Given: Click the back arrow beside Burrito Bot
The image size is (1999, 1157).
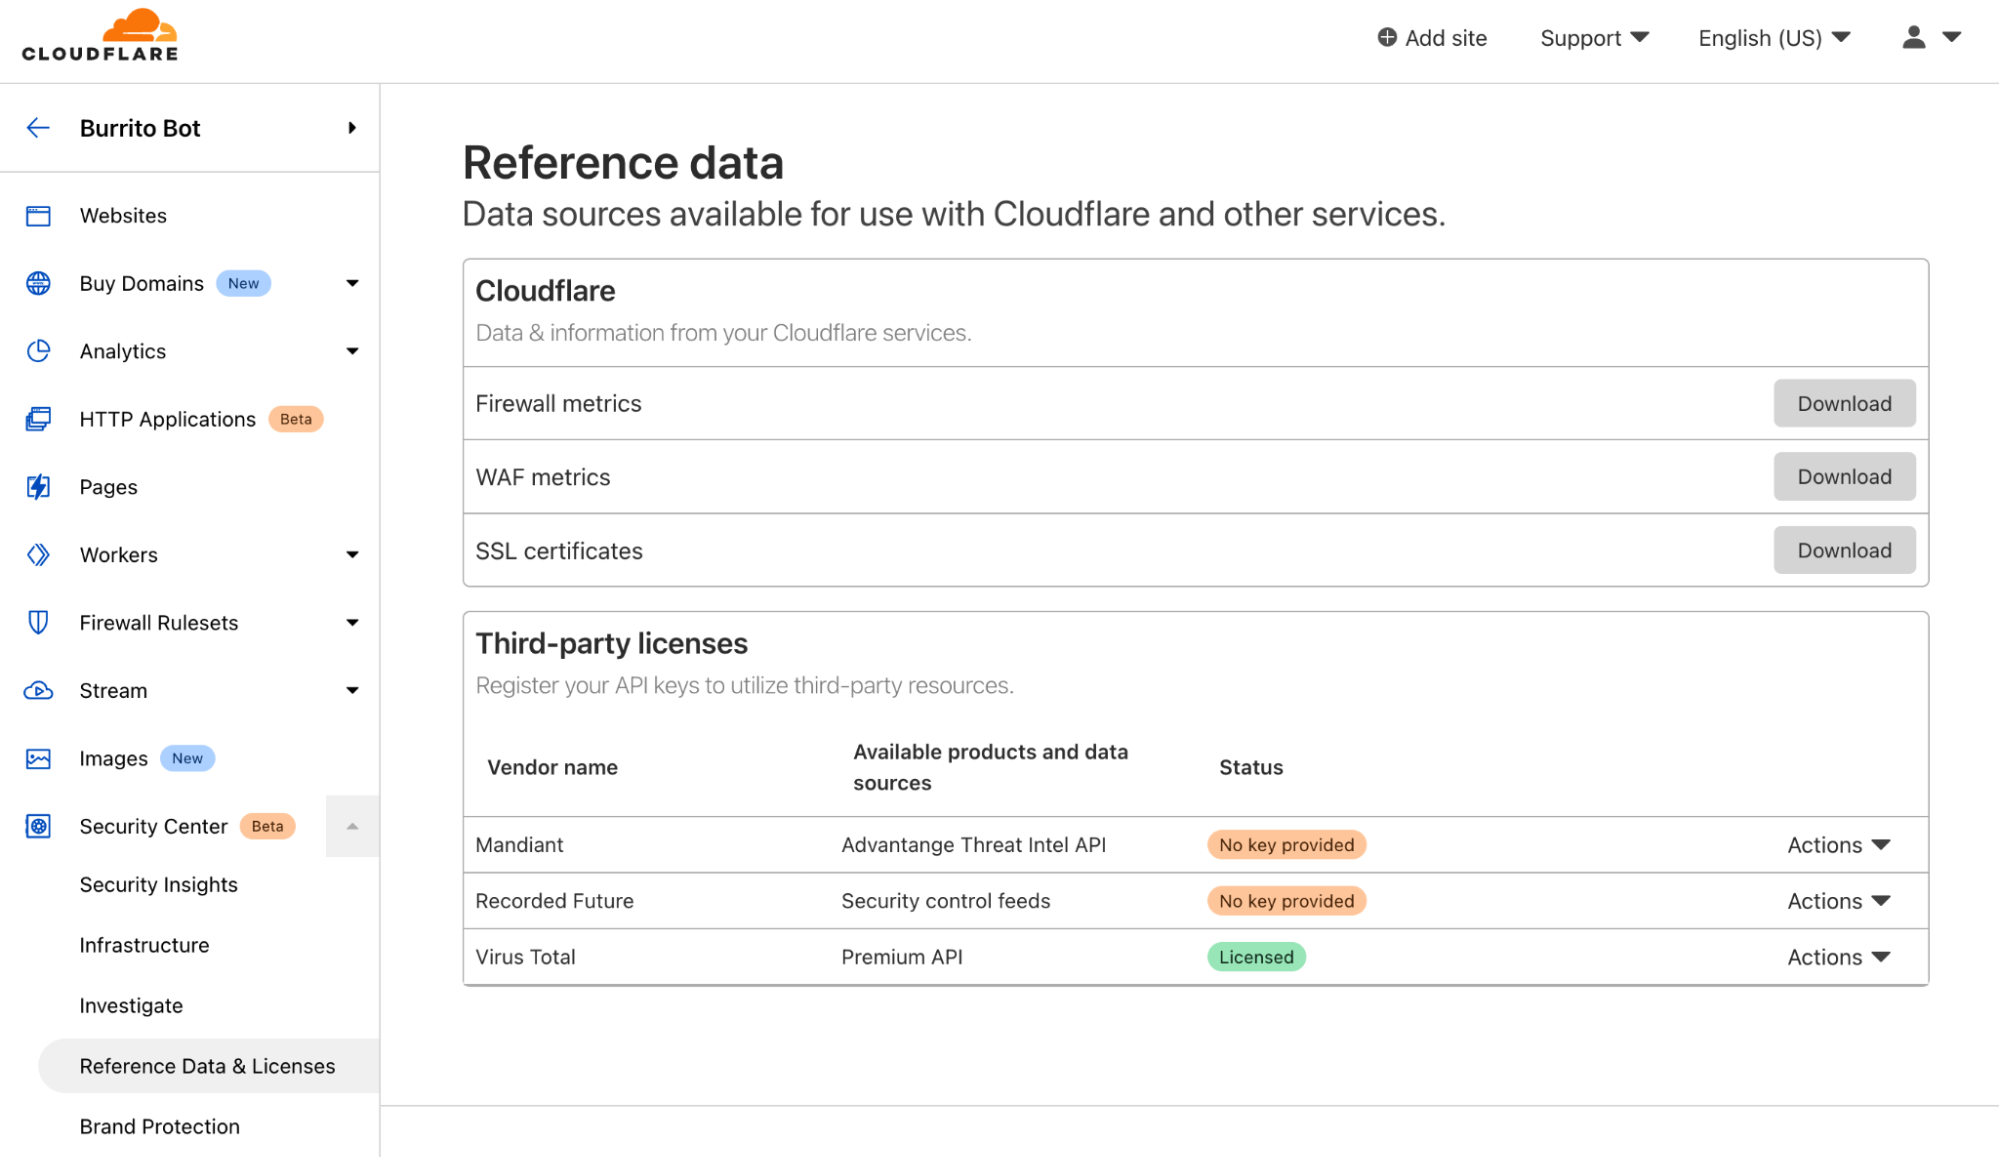Looking at the screenshot, I should [38, 128].
